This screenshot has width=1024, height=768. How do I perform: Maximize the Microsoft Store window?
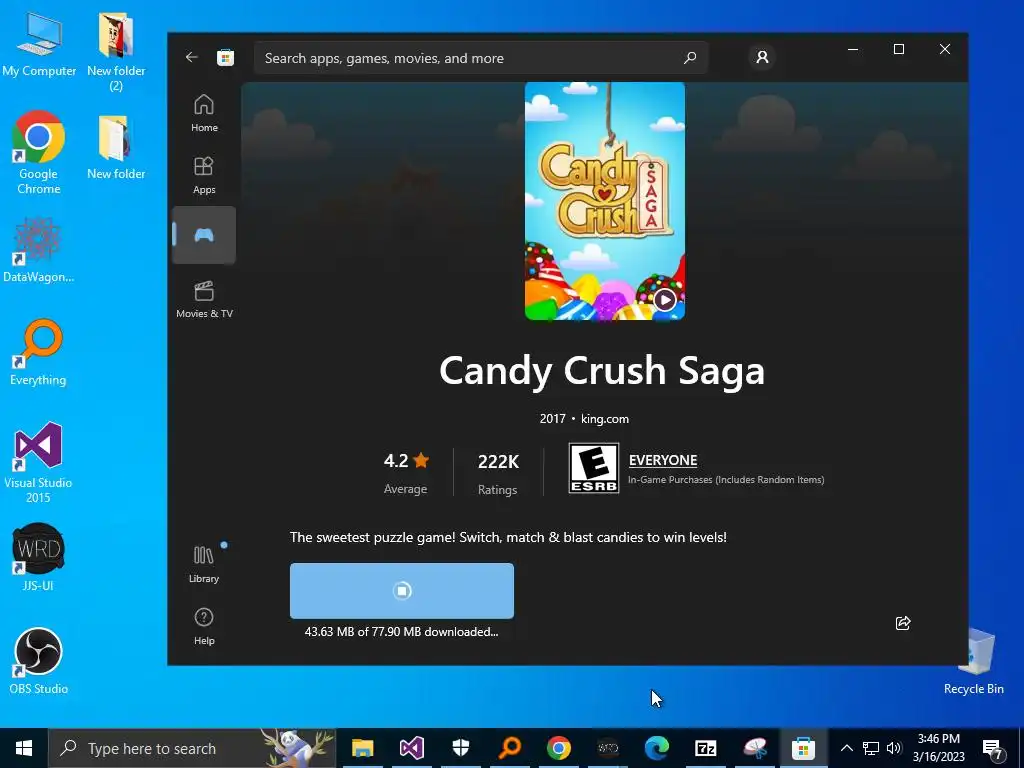(899, 49)
